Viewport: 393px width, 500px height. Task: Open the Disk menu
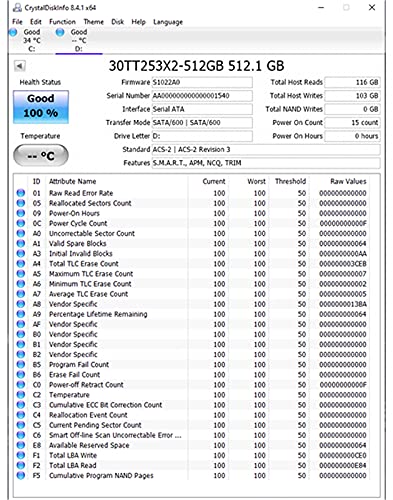[118, 22]
